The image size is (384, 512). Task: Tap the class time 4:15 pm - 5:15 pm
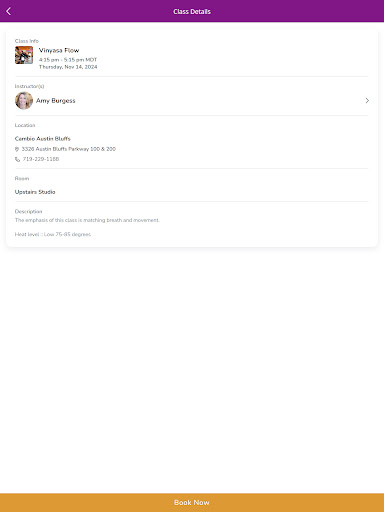[x=68, y=60]
